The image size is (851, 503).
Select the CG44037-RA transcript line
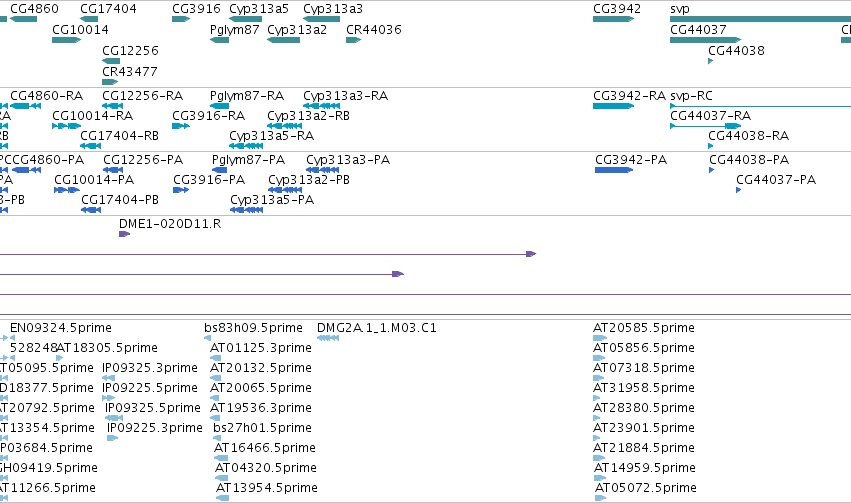click(x=706, y=126)
